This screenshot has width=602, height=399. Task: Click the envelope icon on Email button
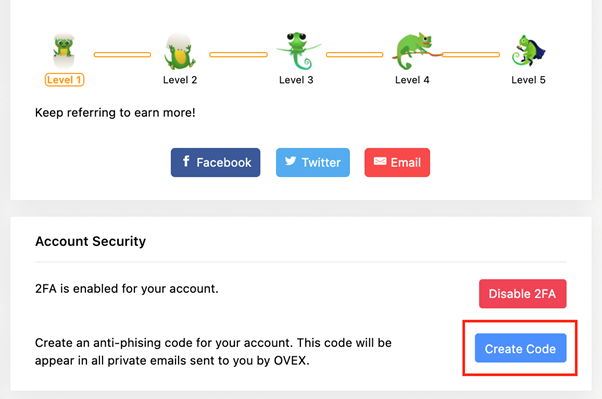coord(380,161)
